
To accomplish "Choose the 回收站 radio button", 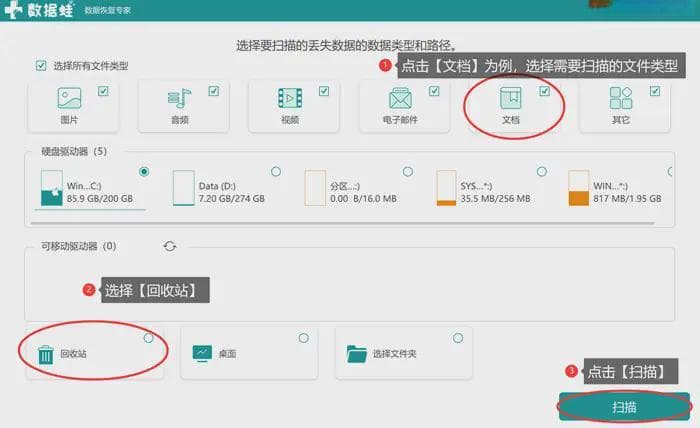I will (149, 338).
